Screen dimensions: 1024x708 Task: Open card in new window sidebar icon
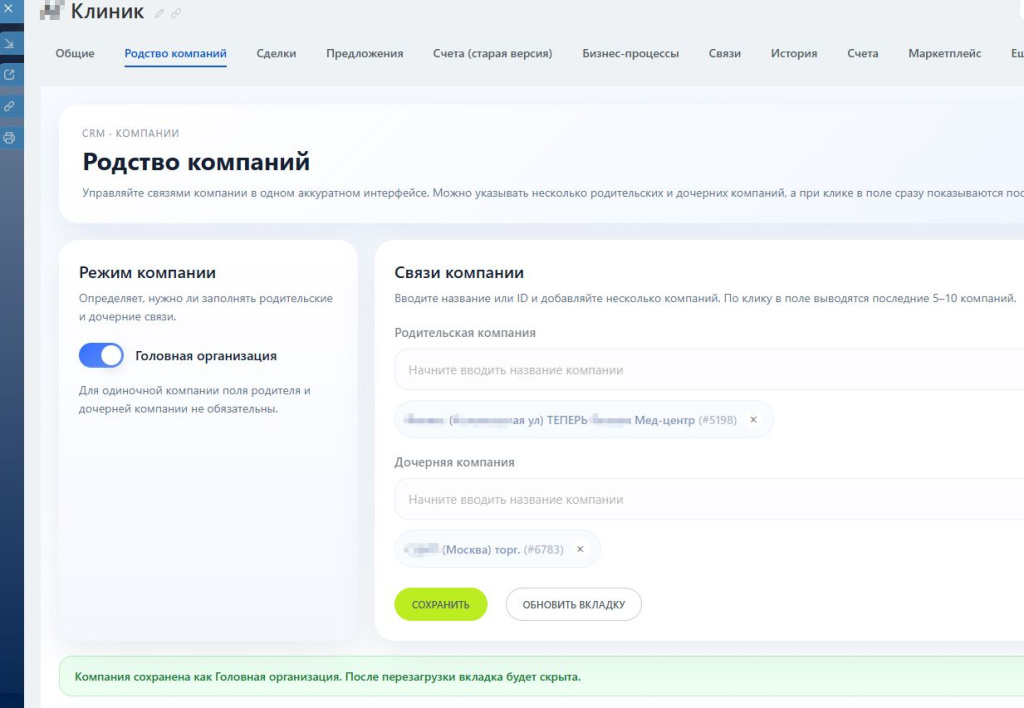pos(9,74)
